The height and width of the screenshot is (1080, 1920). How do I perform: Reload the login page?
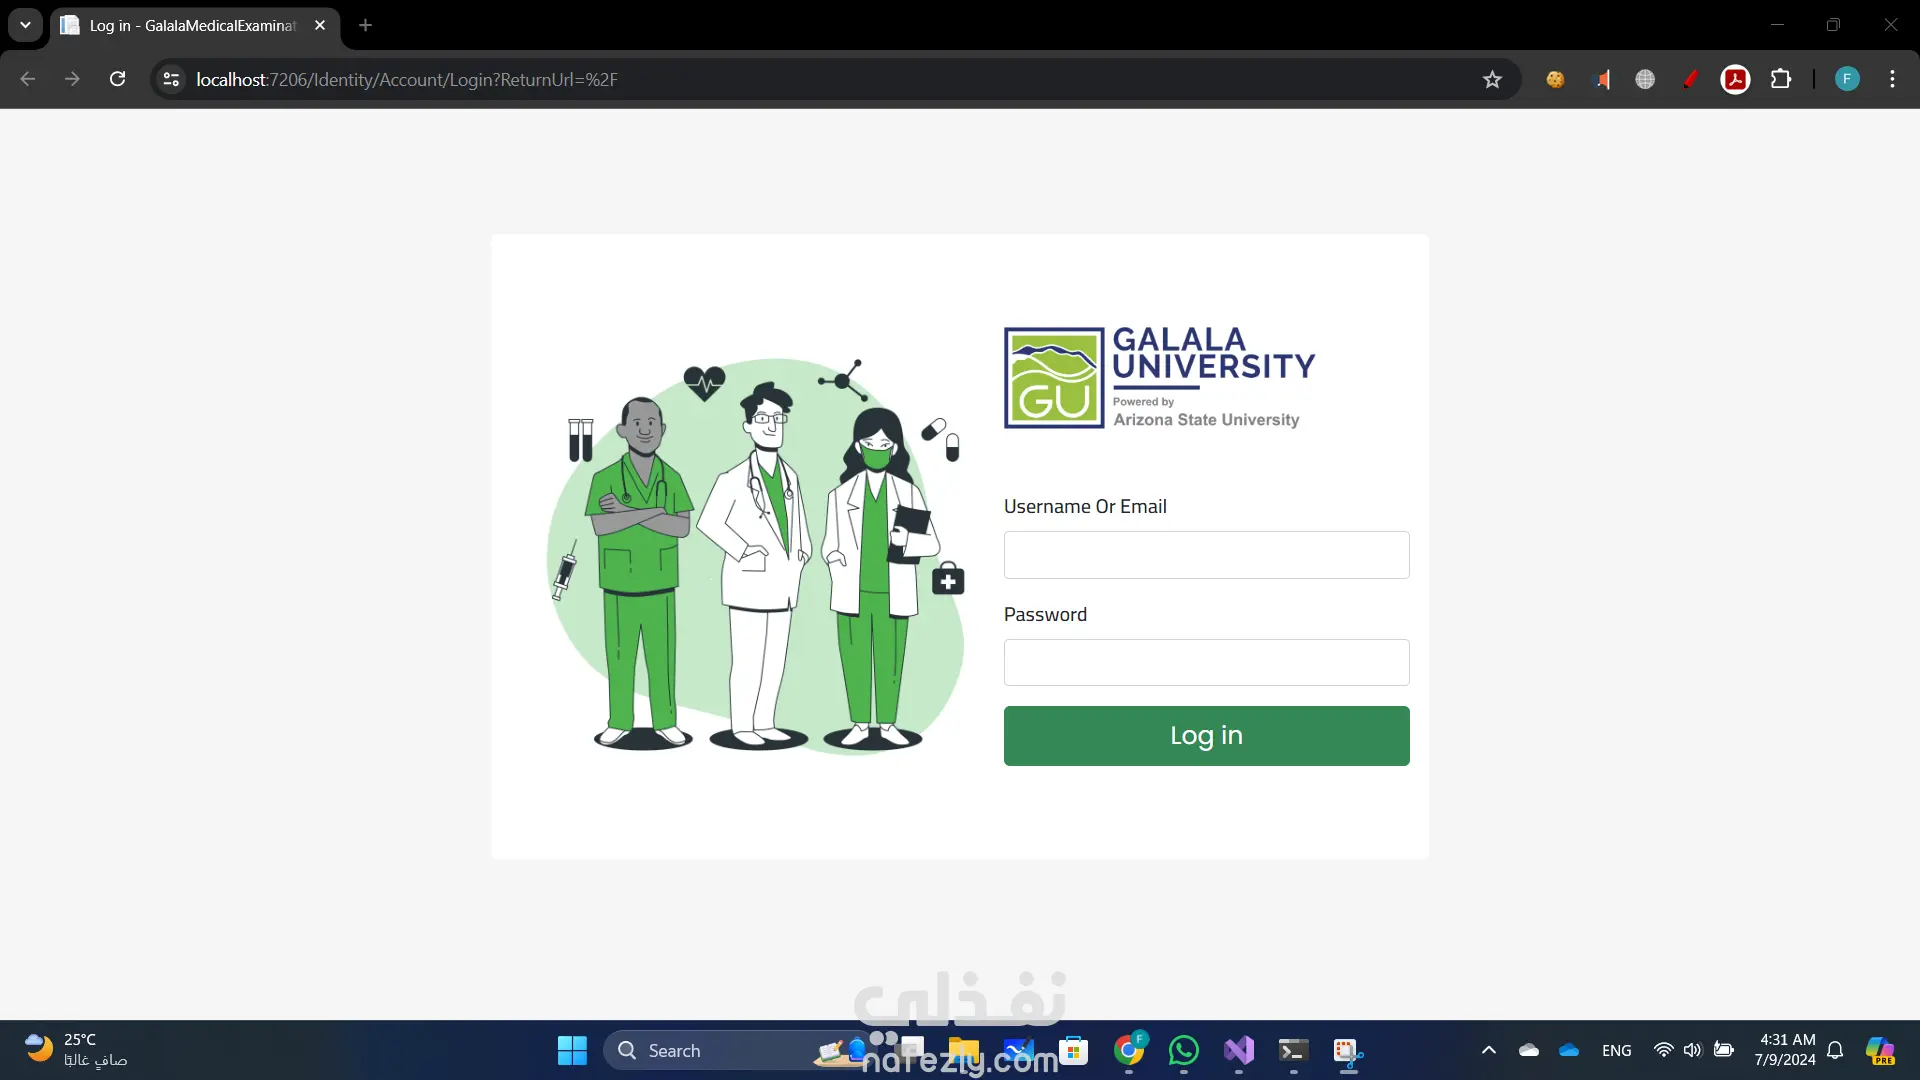[x=117, y=79]
